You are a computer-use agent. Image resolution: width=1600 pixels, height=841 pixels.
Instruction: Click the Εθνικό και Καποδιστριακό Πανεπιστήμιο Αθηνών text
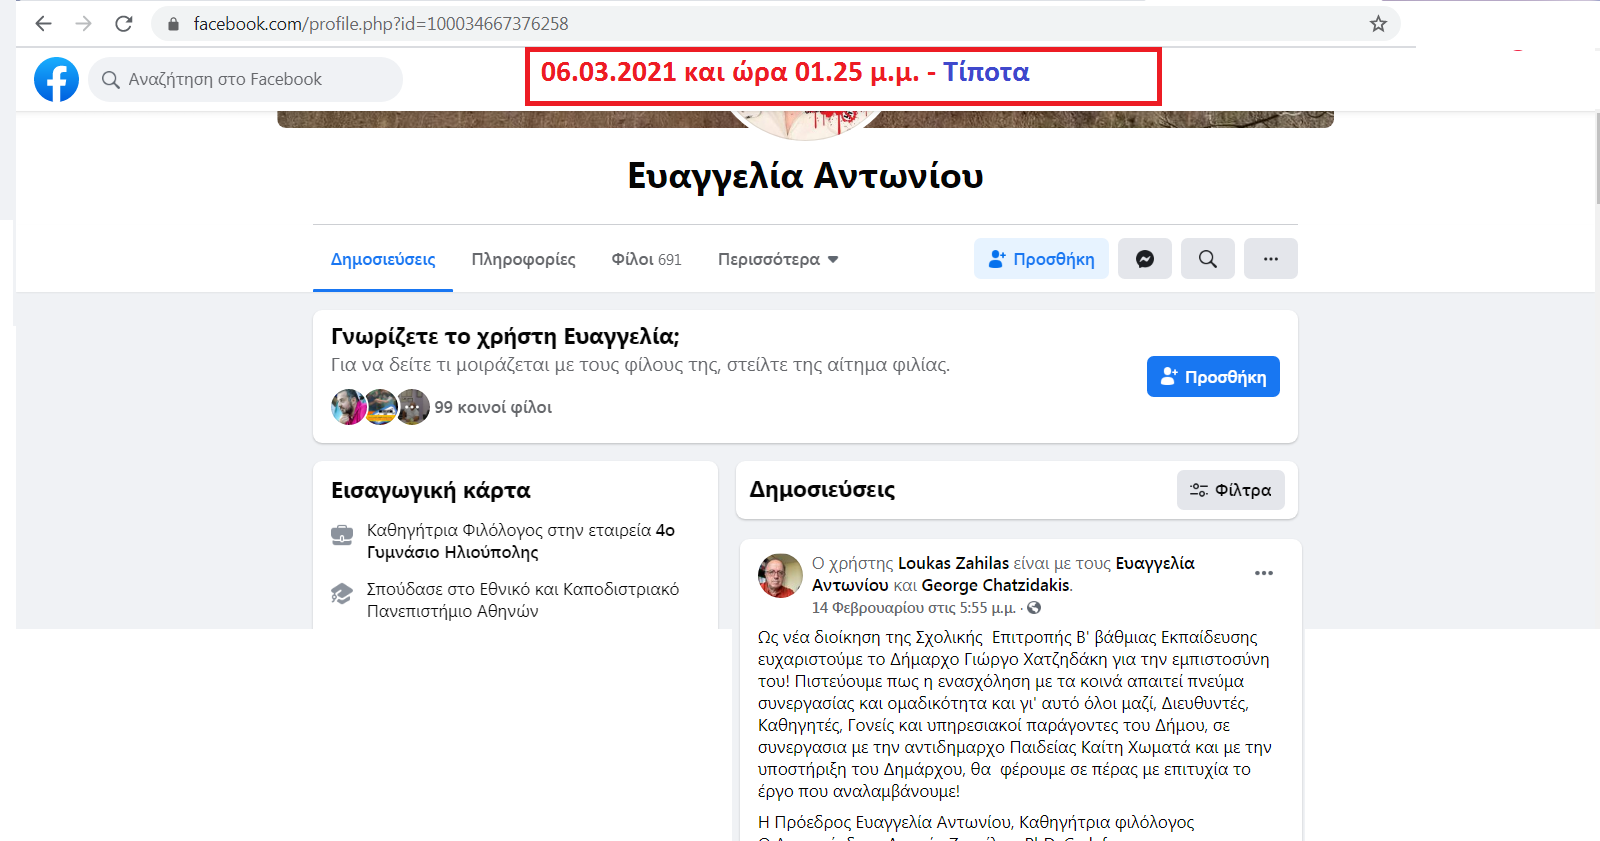[x=523, y=600]
